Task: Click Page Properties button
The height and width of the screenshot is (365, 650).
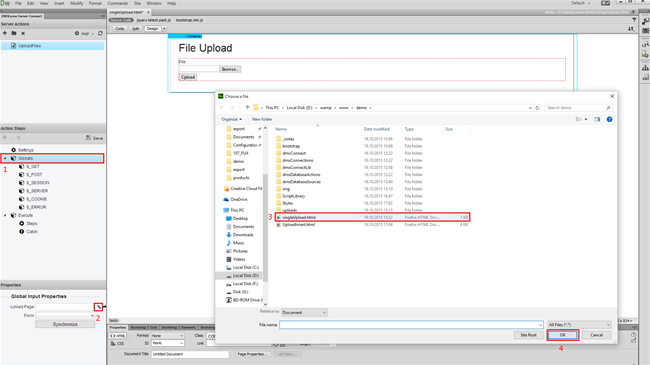Action: [x=252, y=354]
